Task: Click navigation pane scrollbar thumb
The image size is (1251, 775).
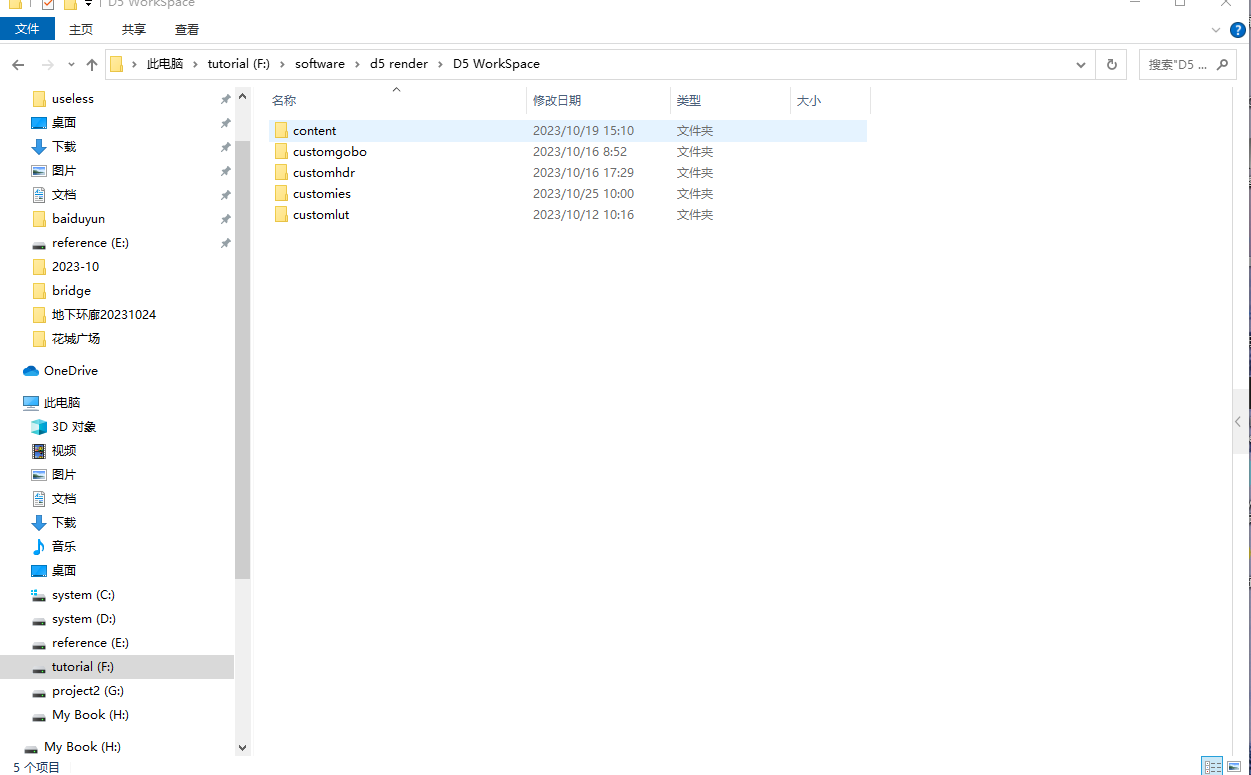Action: [x=242, y=360]
